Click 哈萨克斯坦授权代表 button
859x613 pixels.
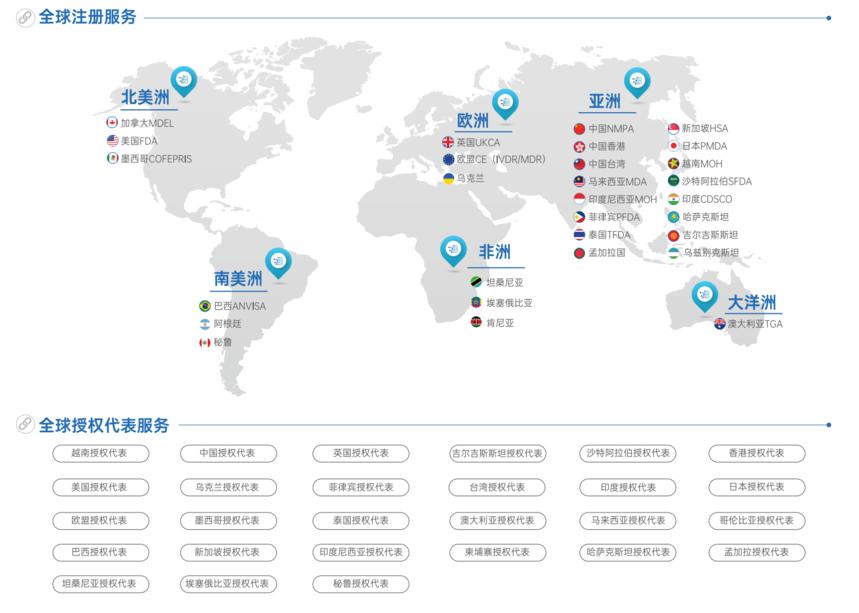[x=628, y=553]
